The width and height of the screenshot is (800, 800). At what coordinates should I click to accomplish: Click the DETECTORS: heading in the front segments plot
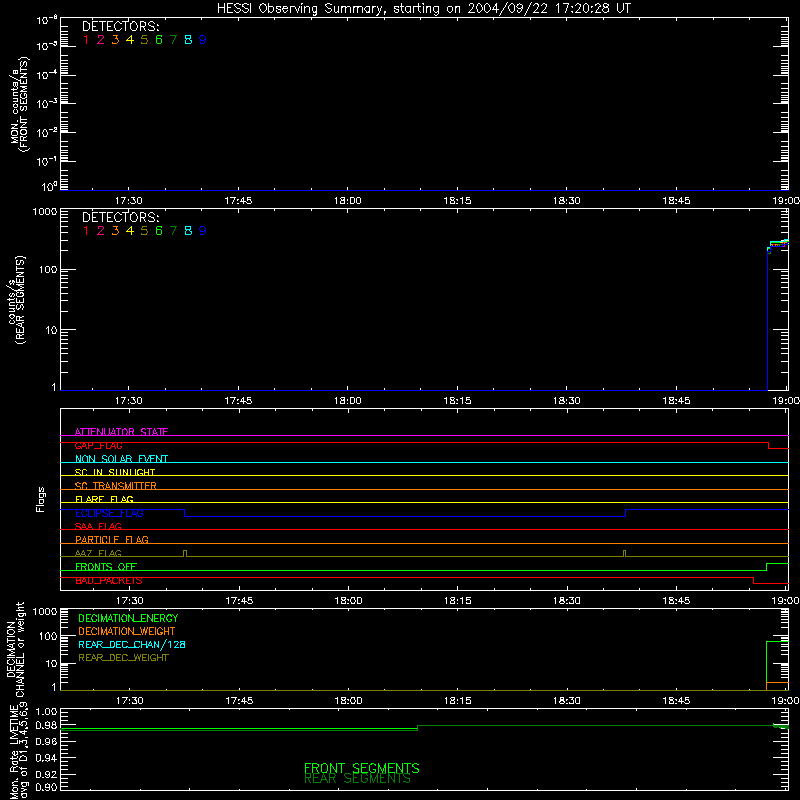point(121,26)
